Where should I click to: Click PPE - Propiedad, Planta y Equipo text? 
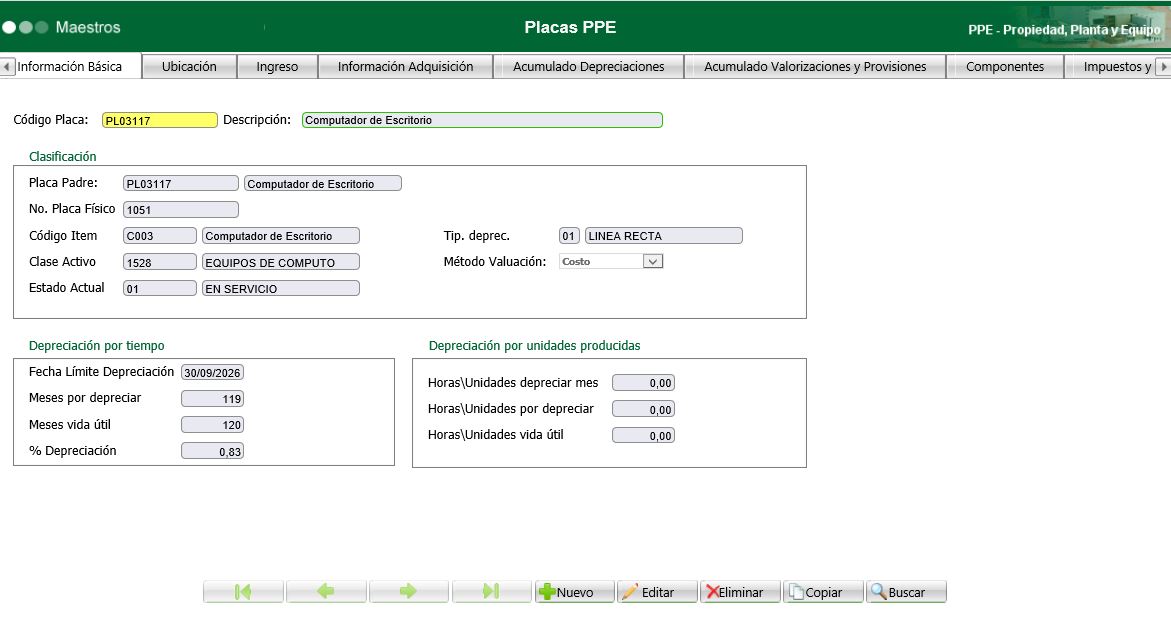[1064, 30]
